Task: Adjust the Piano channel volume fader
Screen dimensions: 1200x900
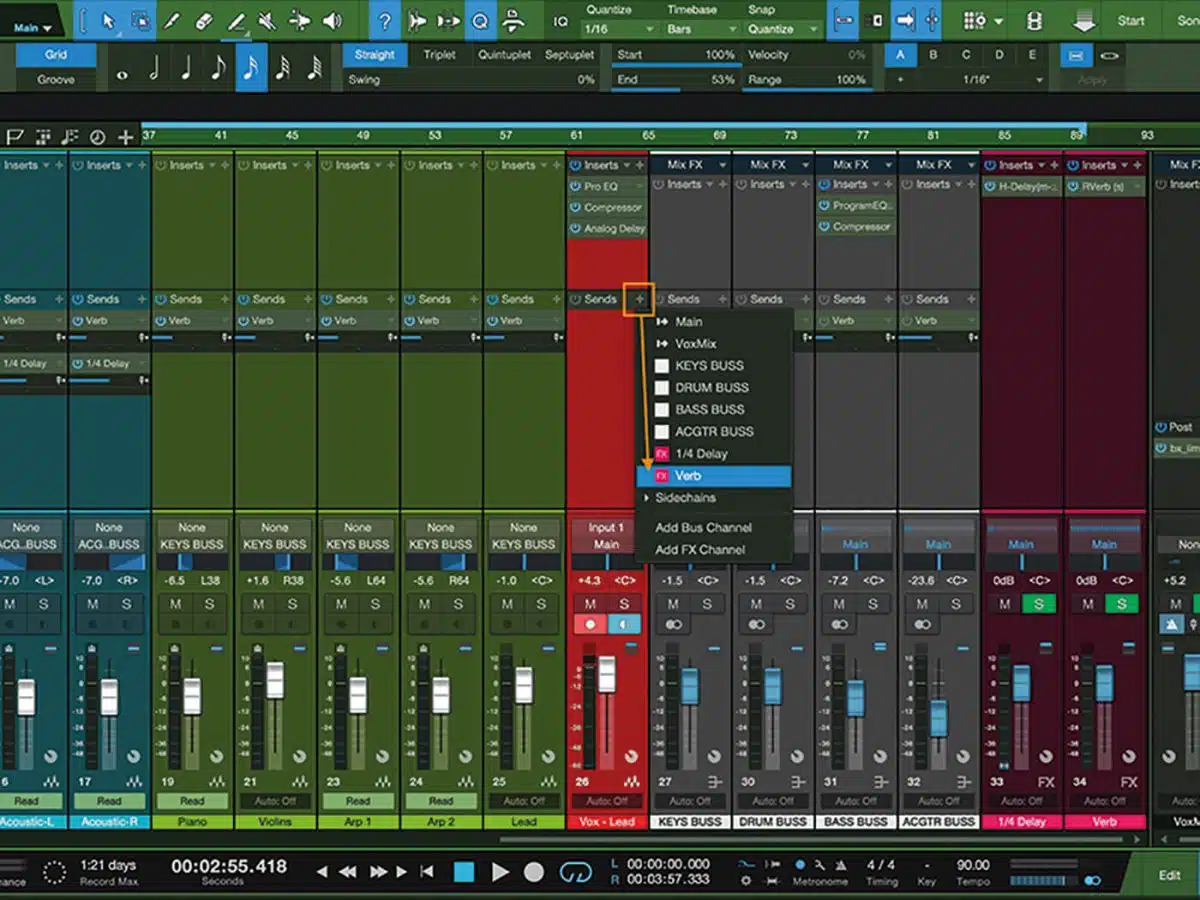Action: point(191,695)
